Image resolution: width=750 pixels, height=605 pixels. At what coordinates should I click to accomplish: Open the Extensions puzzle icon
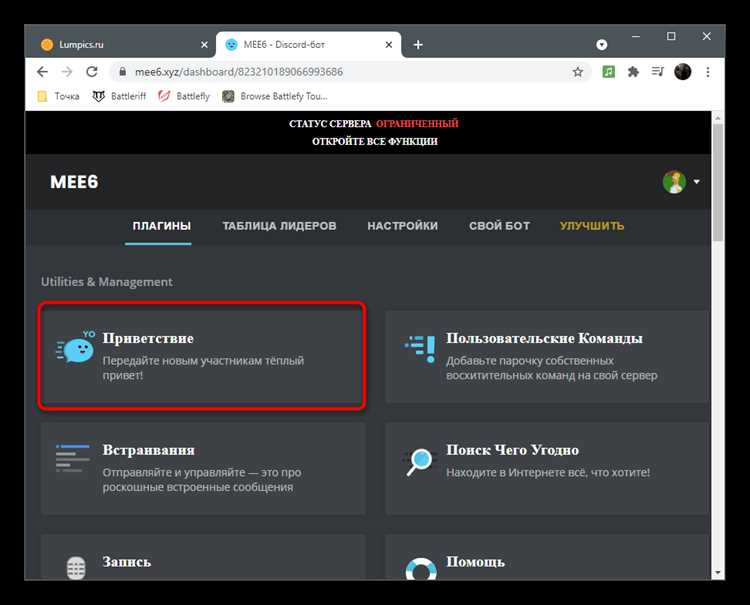click(x=633, y=72)
